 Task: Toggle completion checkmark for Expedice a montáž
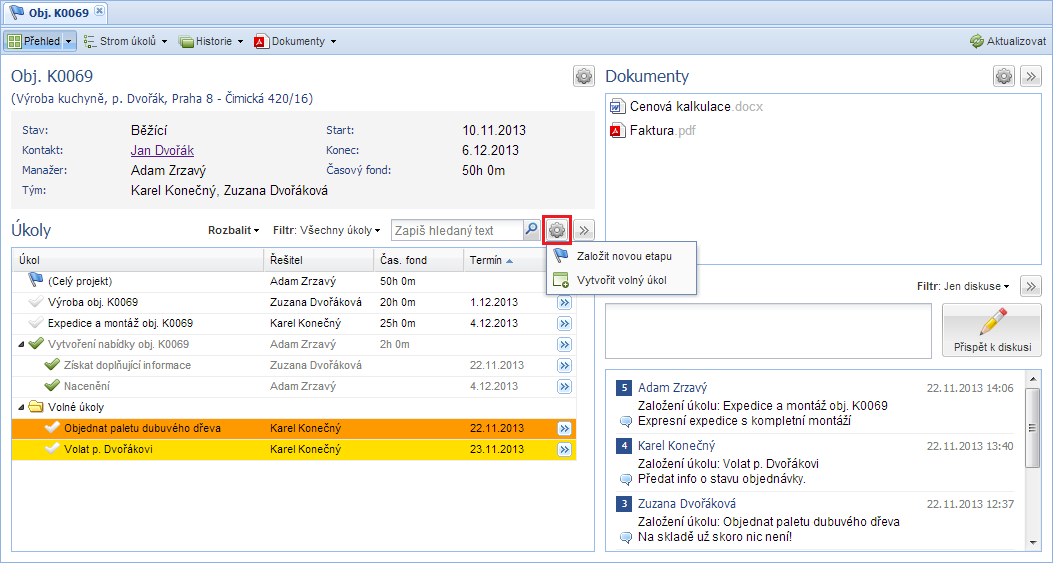(37, 323)
